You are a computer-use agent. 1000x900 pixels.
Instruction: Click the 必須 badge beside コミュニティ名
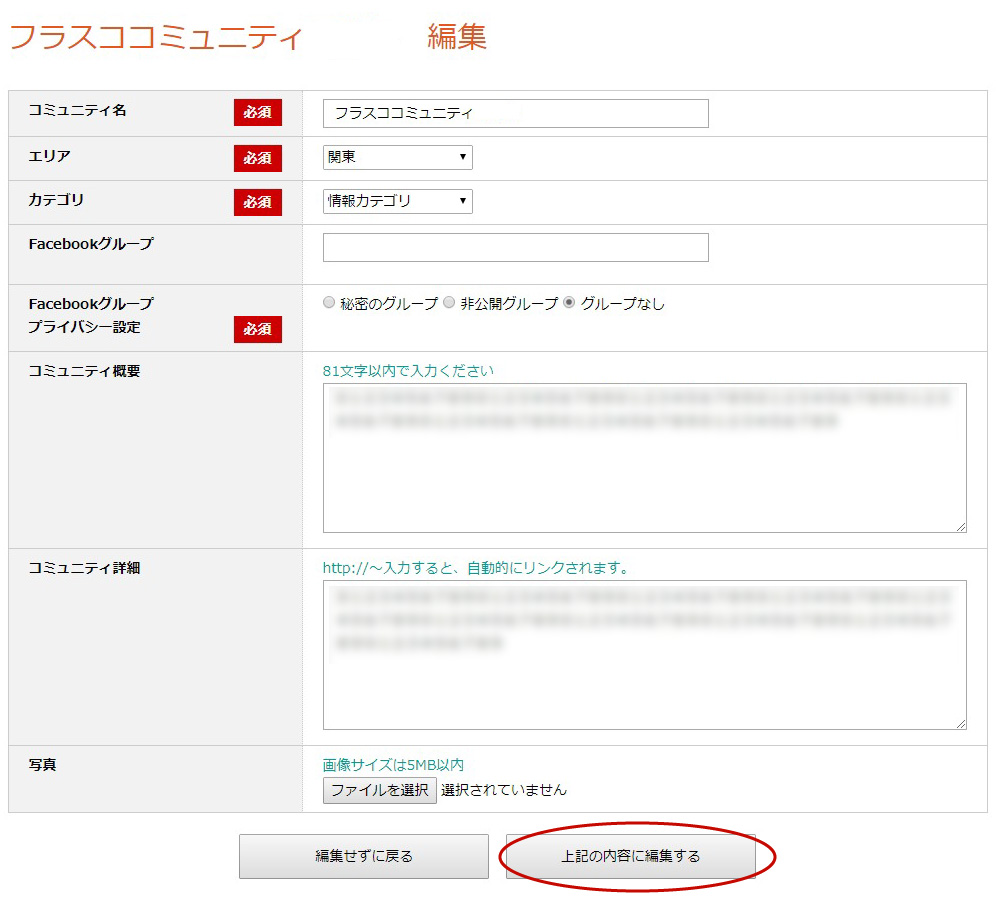point(258,112)
